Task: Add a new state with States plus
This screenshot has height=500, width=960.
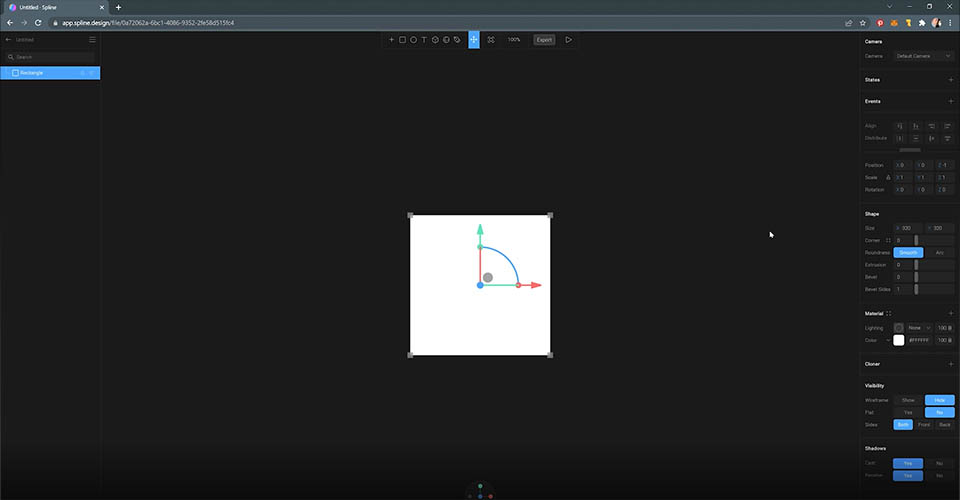Action: pyautogui.click(x=951, y=80)
